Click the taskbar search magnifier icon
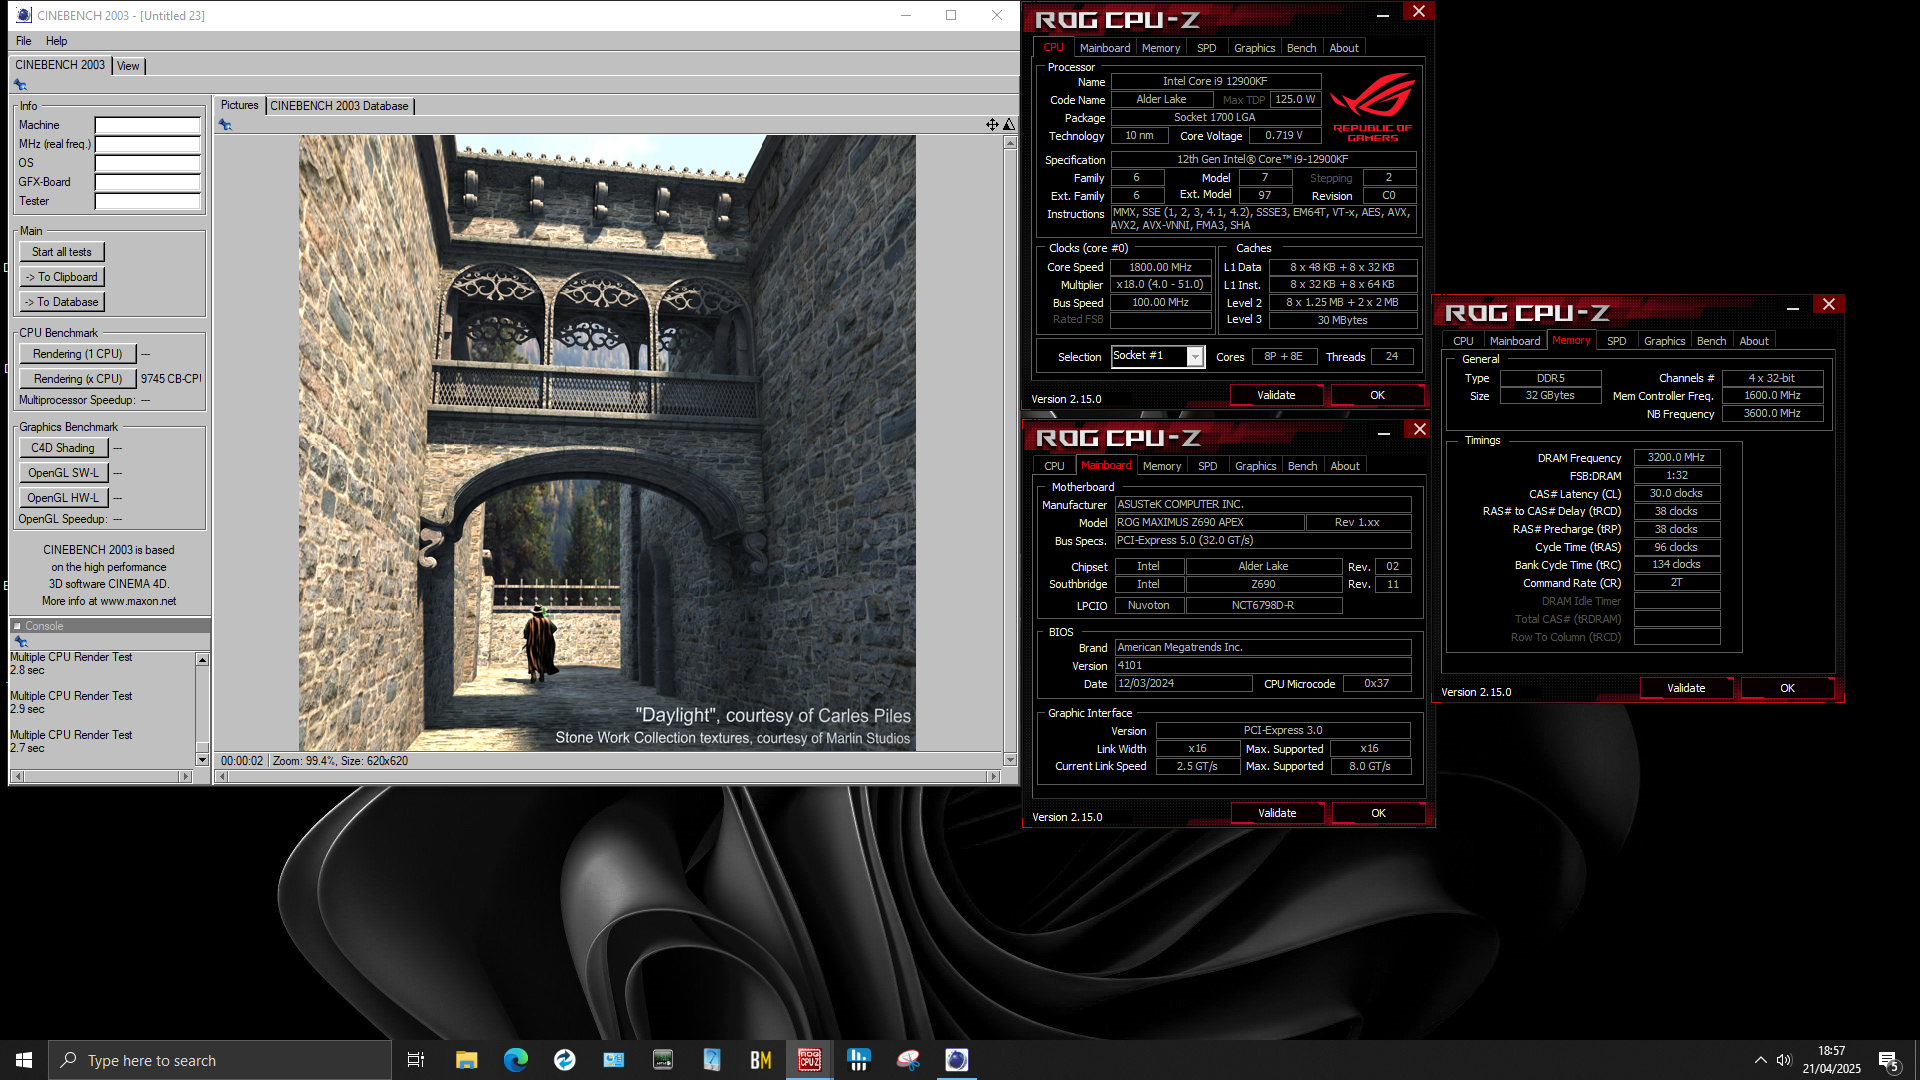 click(68, 1060)
